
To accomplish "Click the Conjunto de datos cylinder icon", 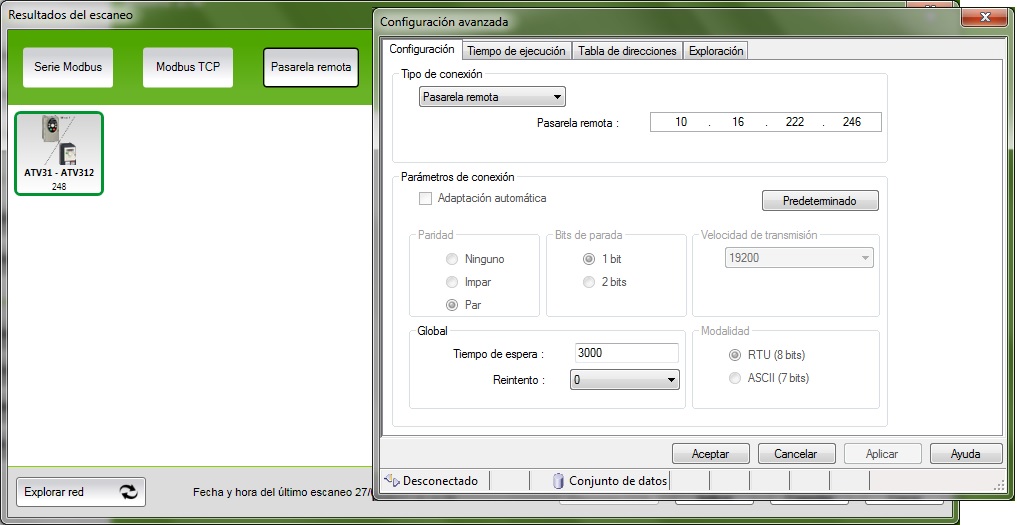I will [558, 481].
